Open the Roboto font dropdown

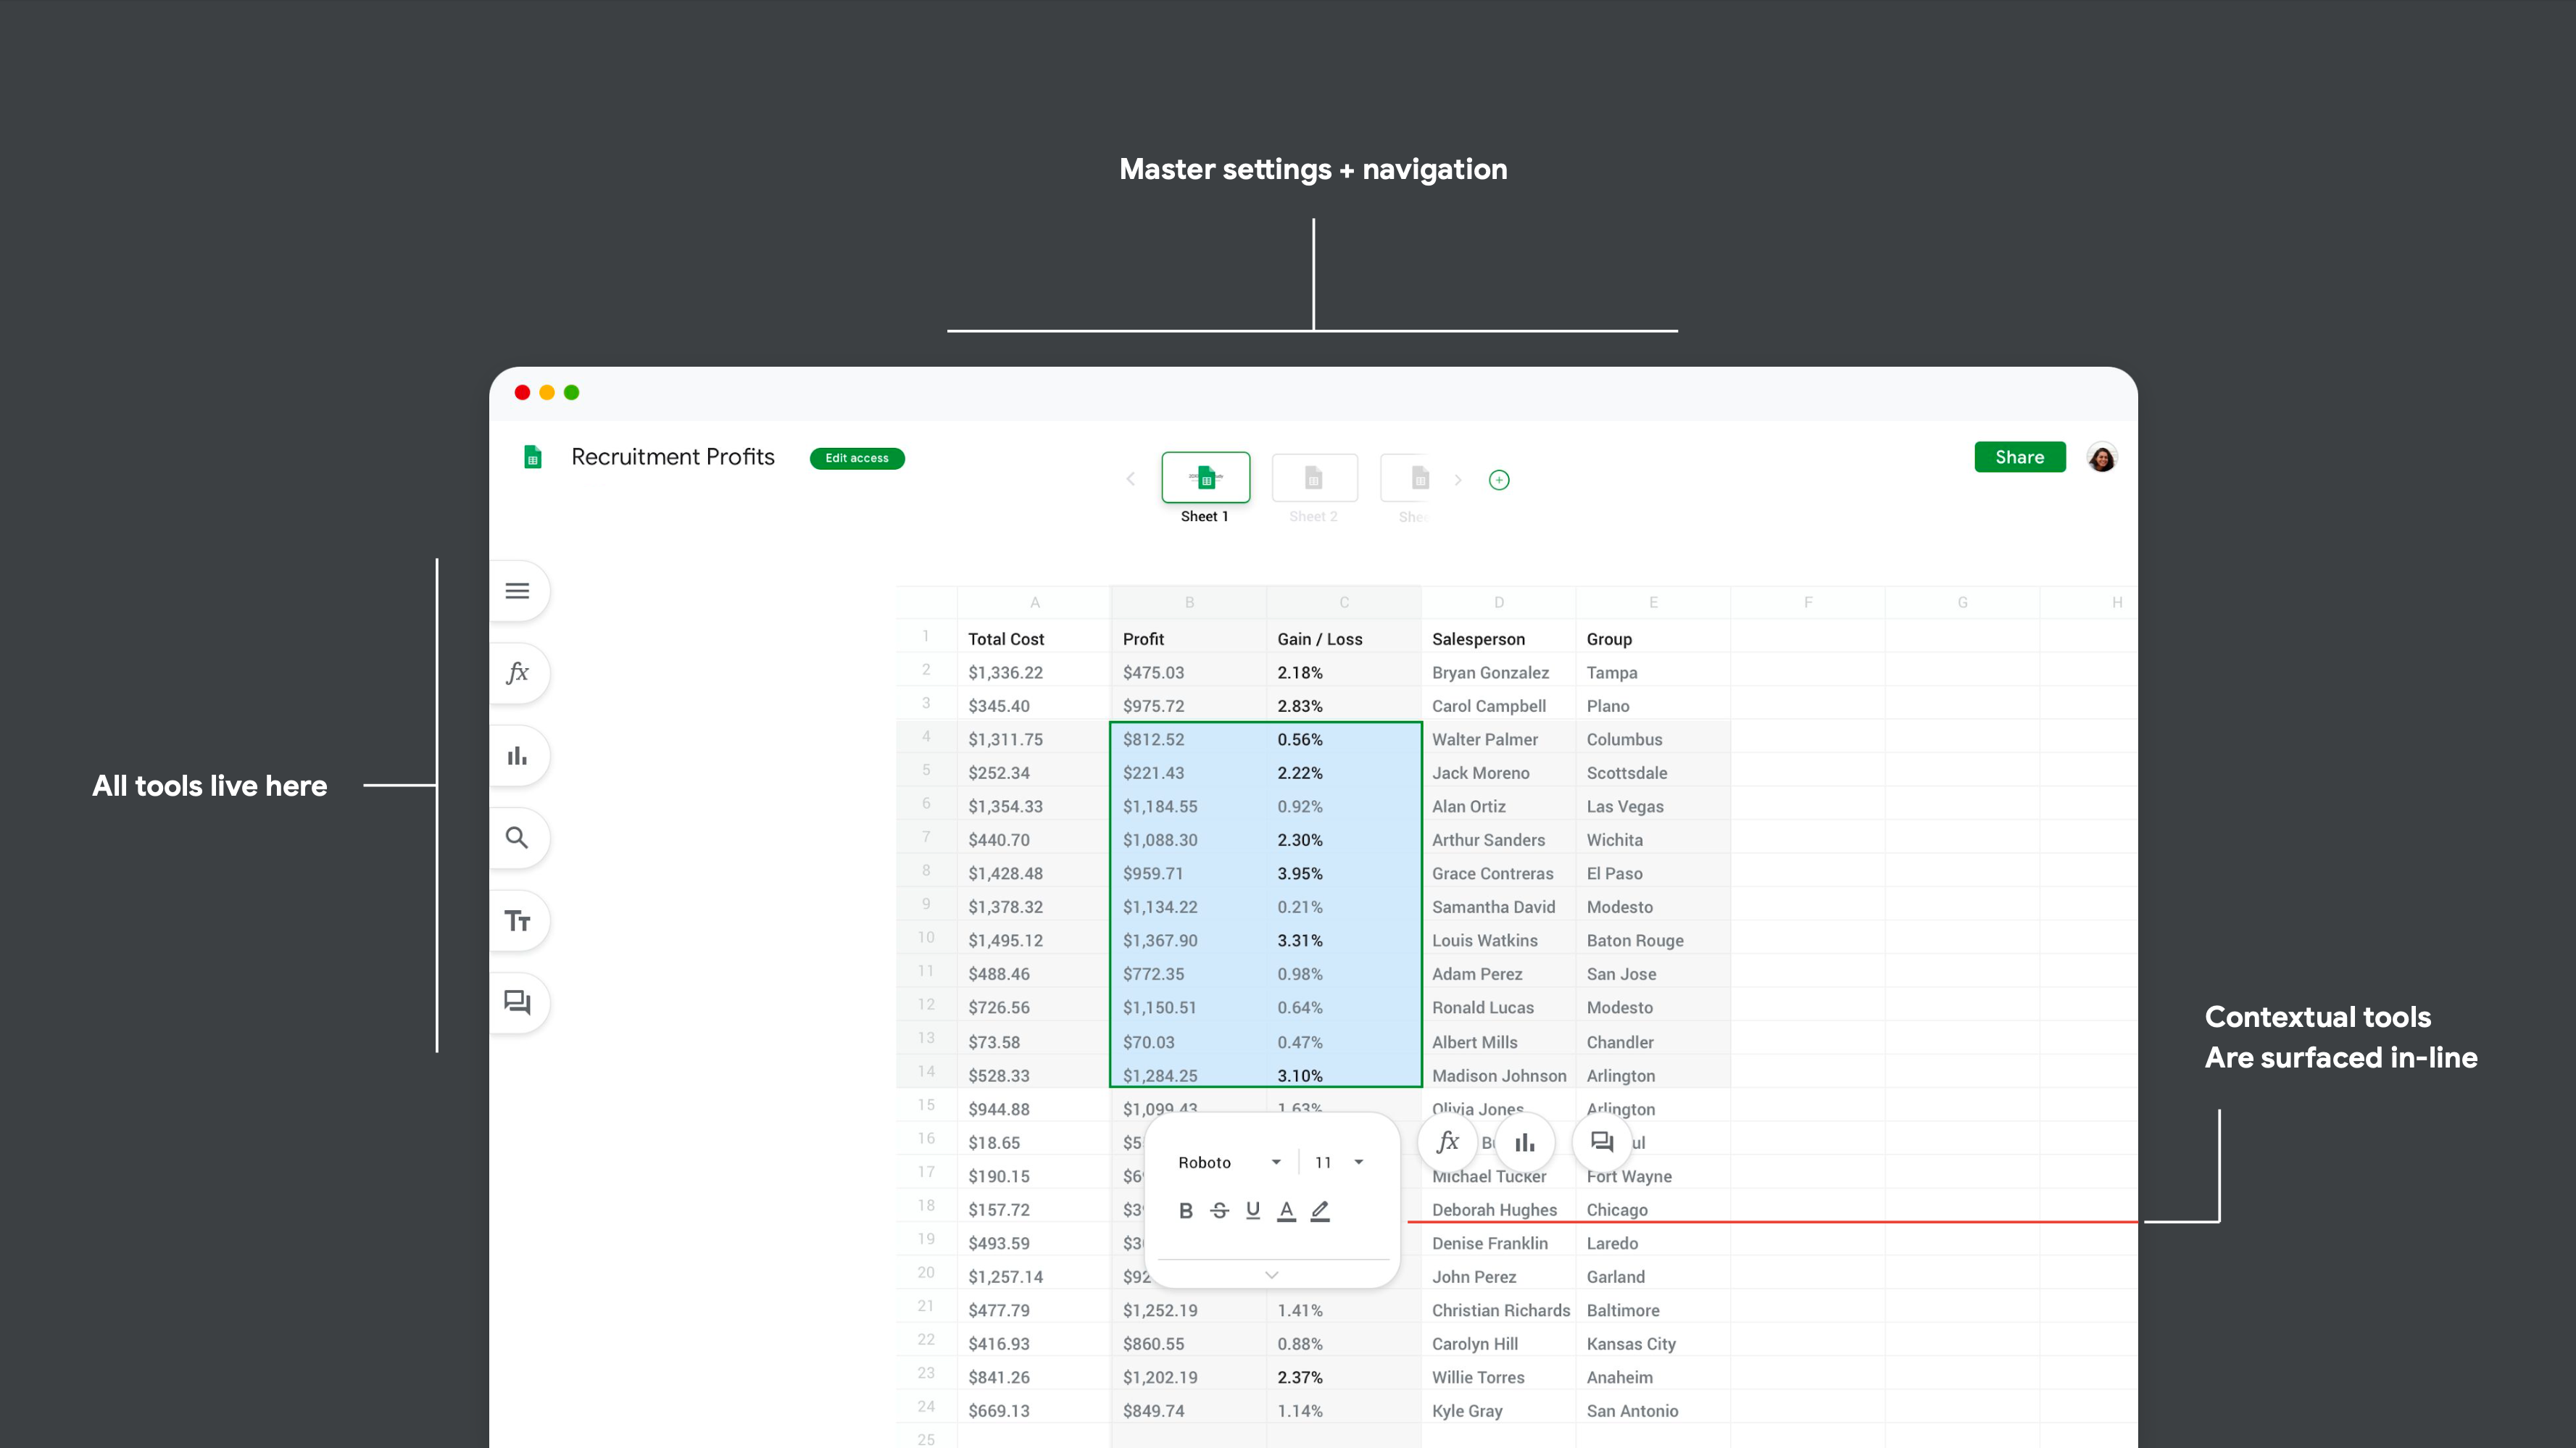pos(1229,1162)
